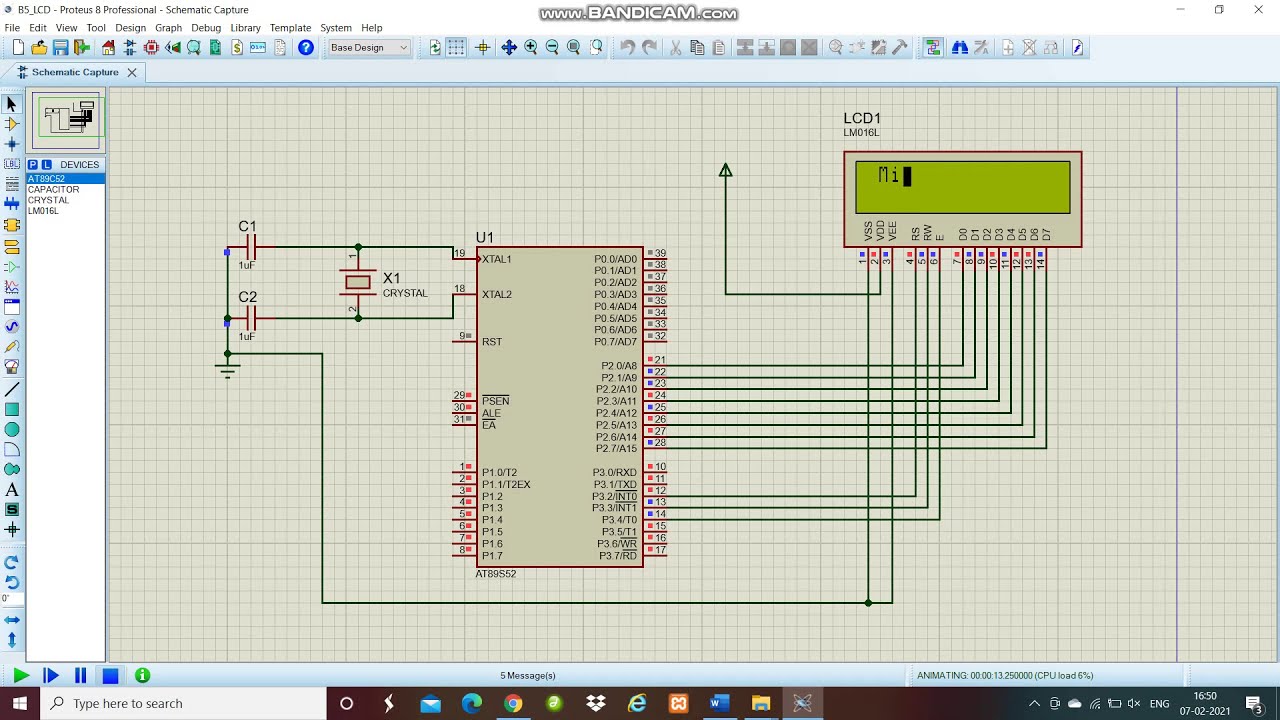The height and width of the screenshot is (720, 1280).
Task: Click the green info icon in status bar
Action: (x=143, y=676)
